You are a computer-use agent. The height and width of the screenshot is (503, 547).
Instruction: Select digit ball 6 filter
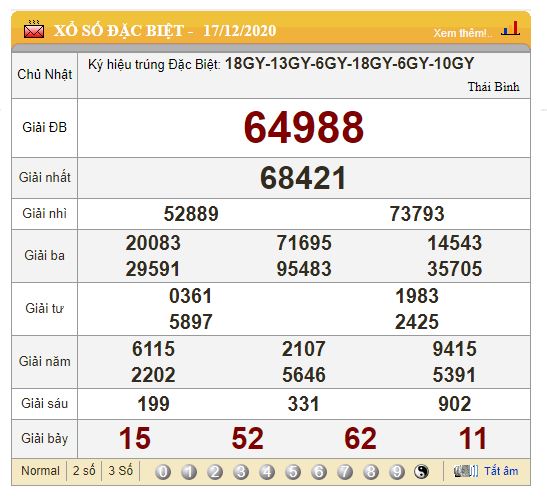319,472
